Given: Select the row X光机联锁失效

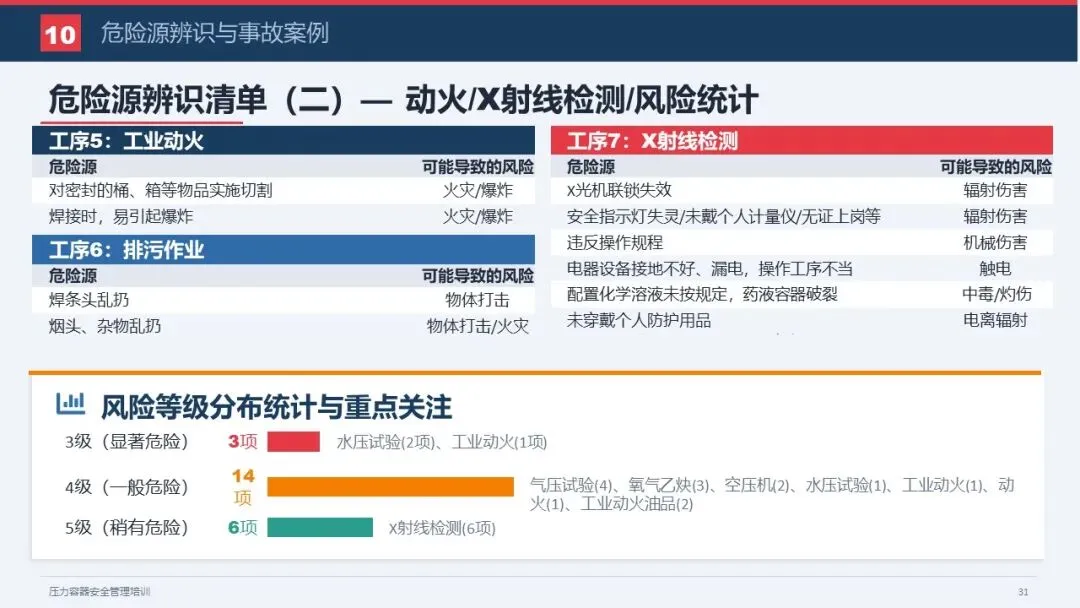Looking at the screenshot, I should click(x=802, y=191).
